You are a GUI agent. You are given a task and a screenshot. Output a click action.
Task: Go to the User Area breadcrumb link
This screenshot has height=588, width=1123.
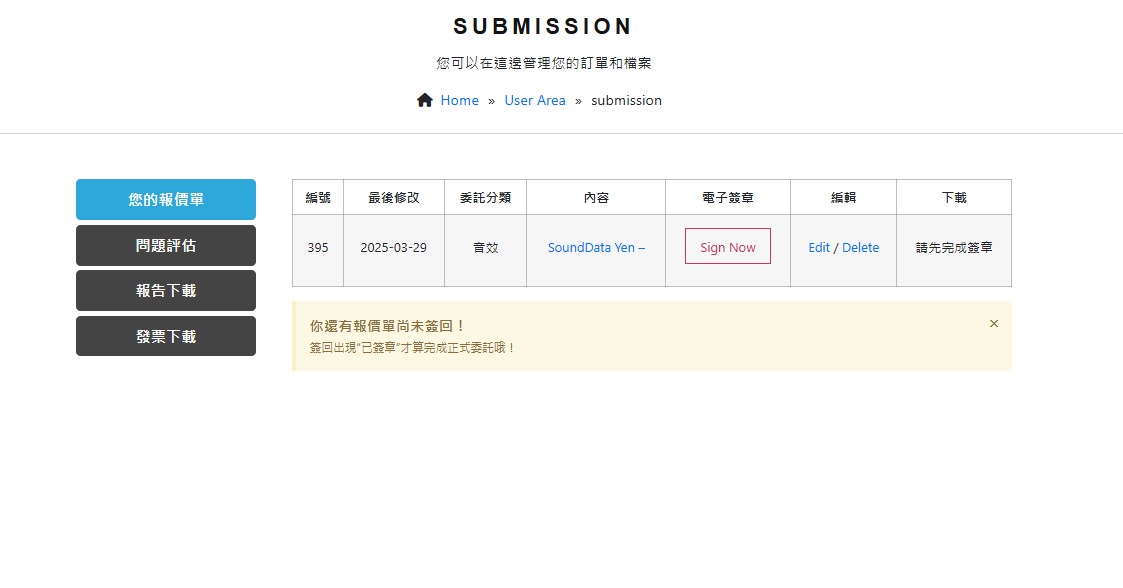coord(534,100)
